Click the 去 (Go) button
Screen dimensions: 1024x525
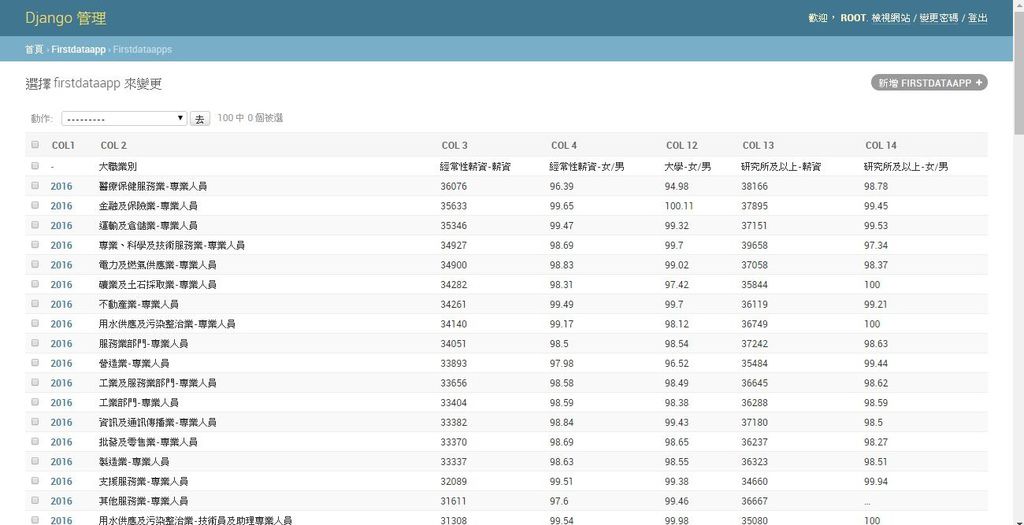coord(200,119)
